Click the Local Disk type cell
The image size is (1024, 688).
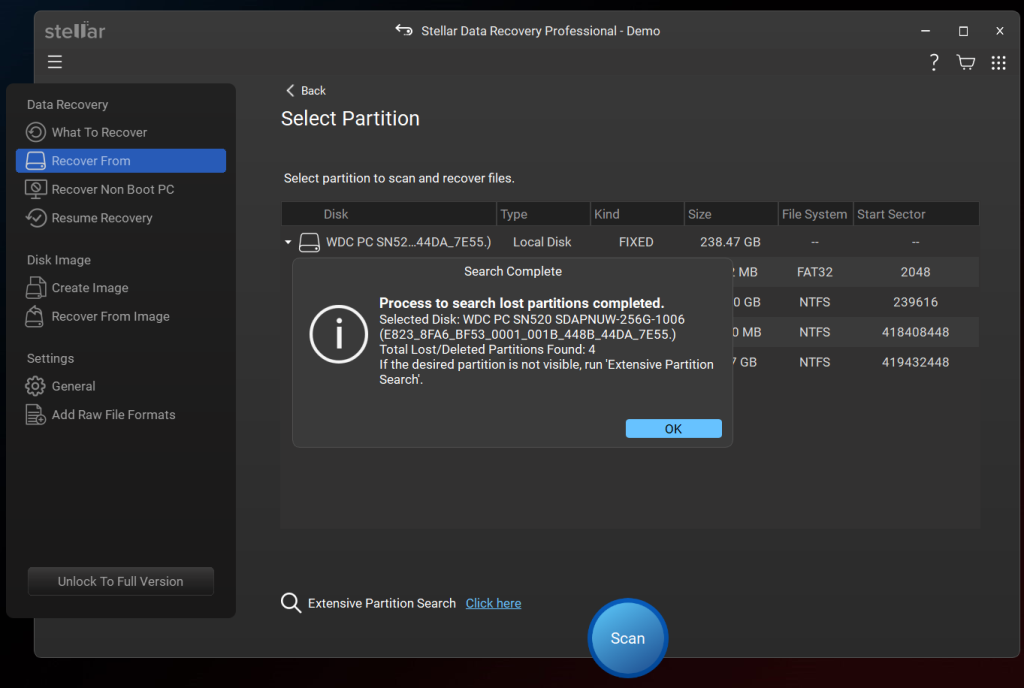pyautogui.click(x=542, y=242)
